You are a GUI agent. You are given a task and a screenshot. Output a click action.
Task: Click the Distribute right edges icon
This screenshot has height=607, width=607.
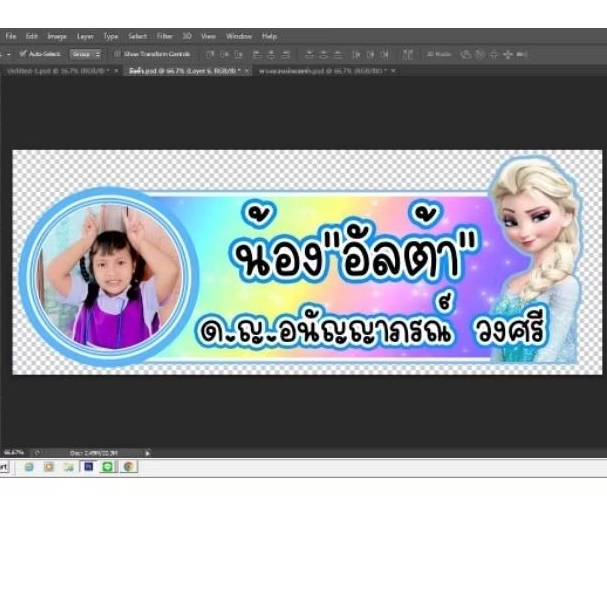(x=384, y=55)
